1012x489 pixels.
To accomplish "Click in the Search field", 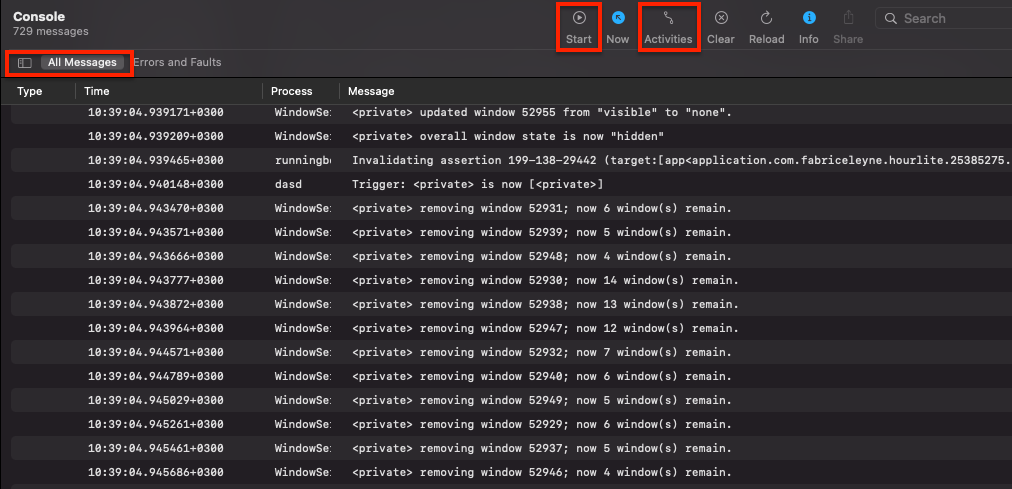I will [950, 18].
